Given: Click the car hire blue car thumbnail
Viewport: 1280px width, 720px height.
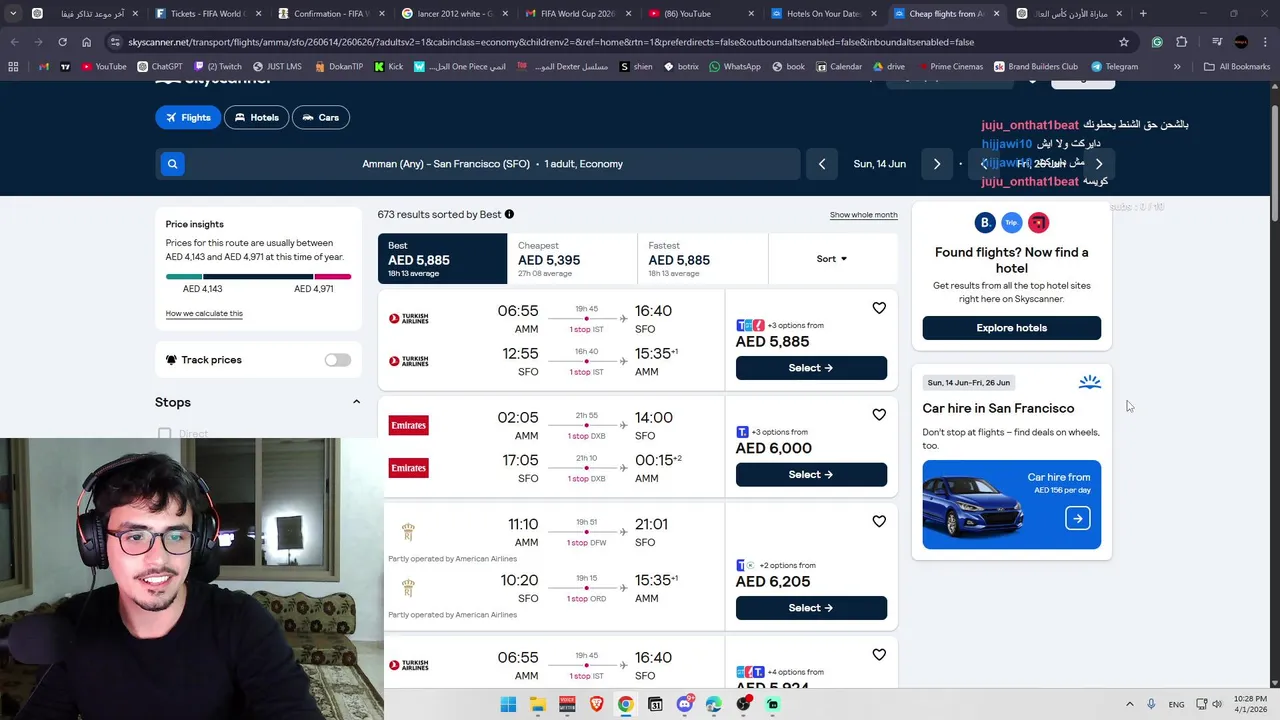Looking at the screenshot, I should point(971,507).
